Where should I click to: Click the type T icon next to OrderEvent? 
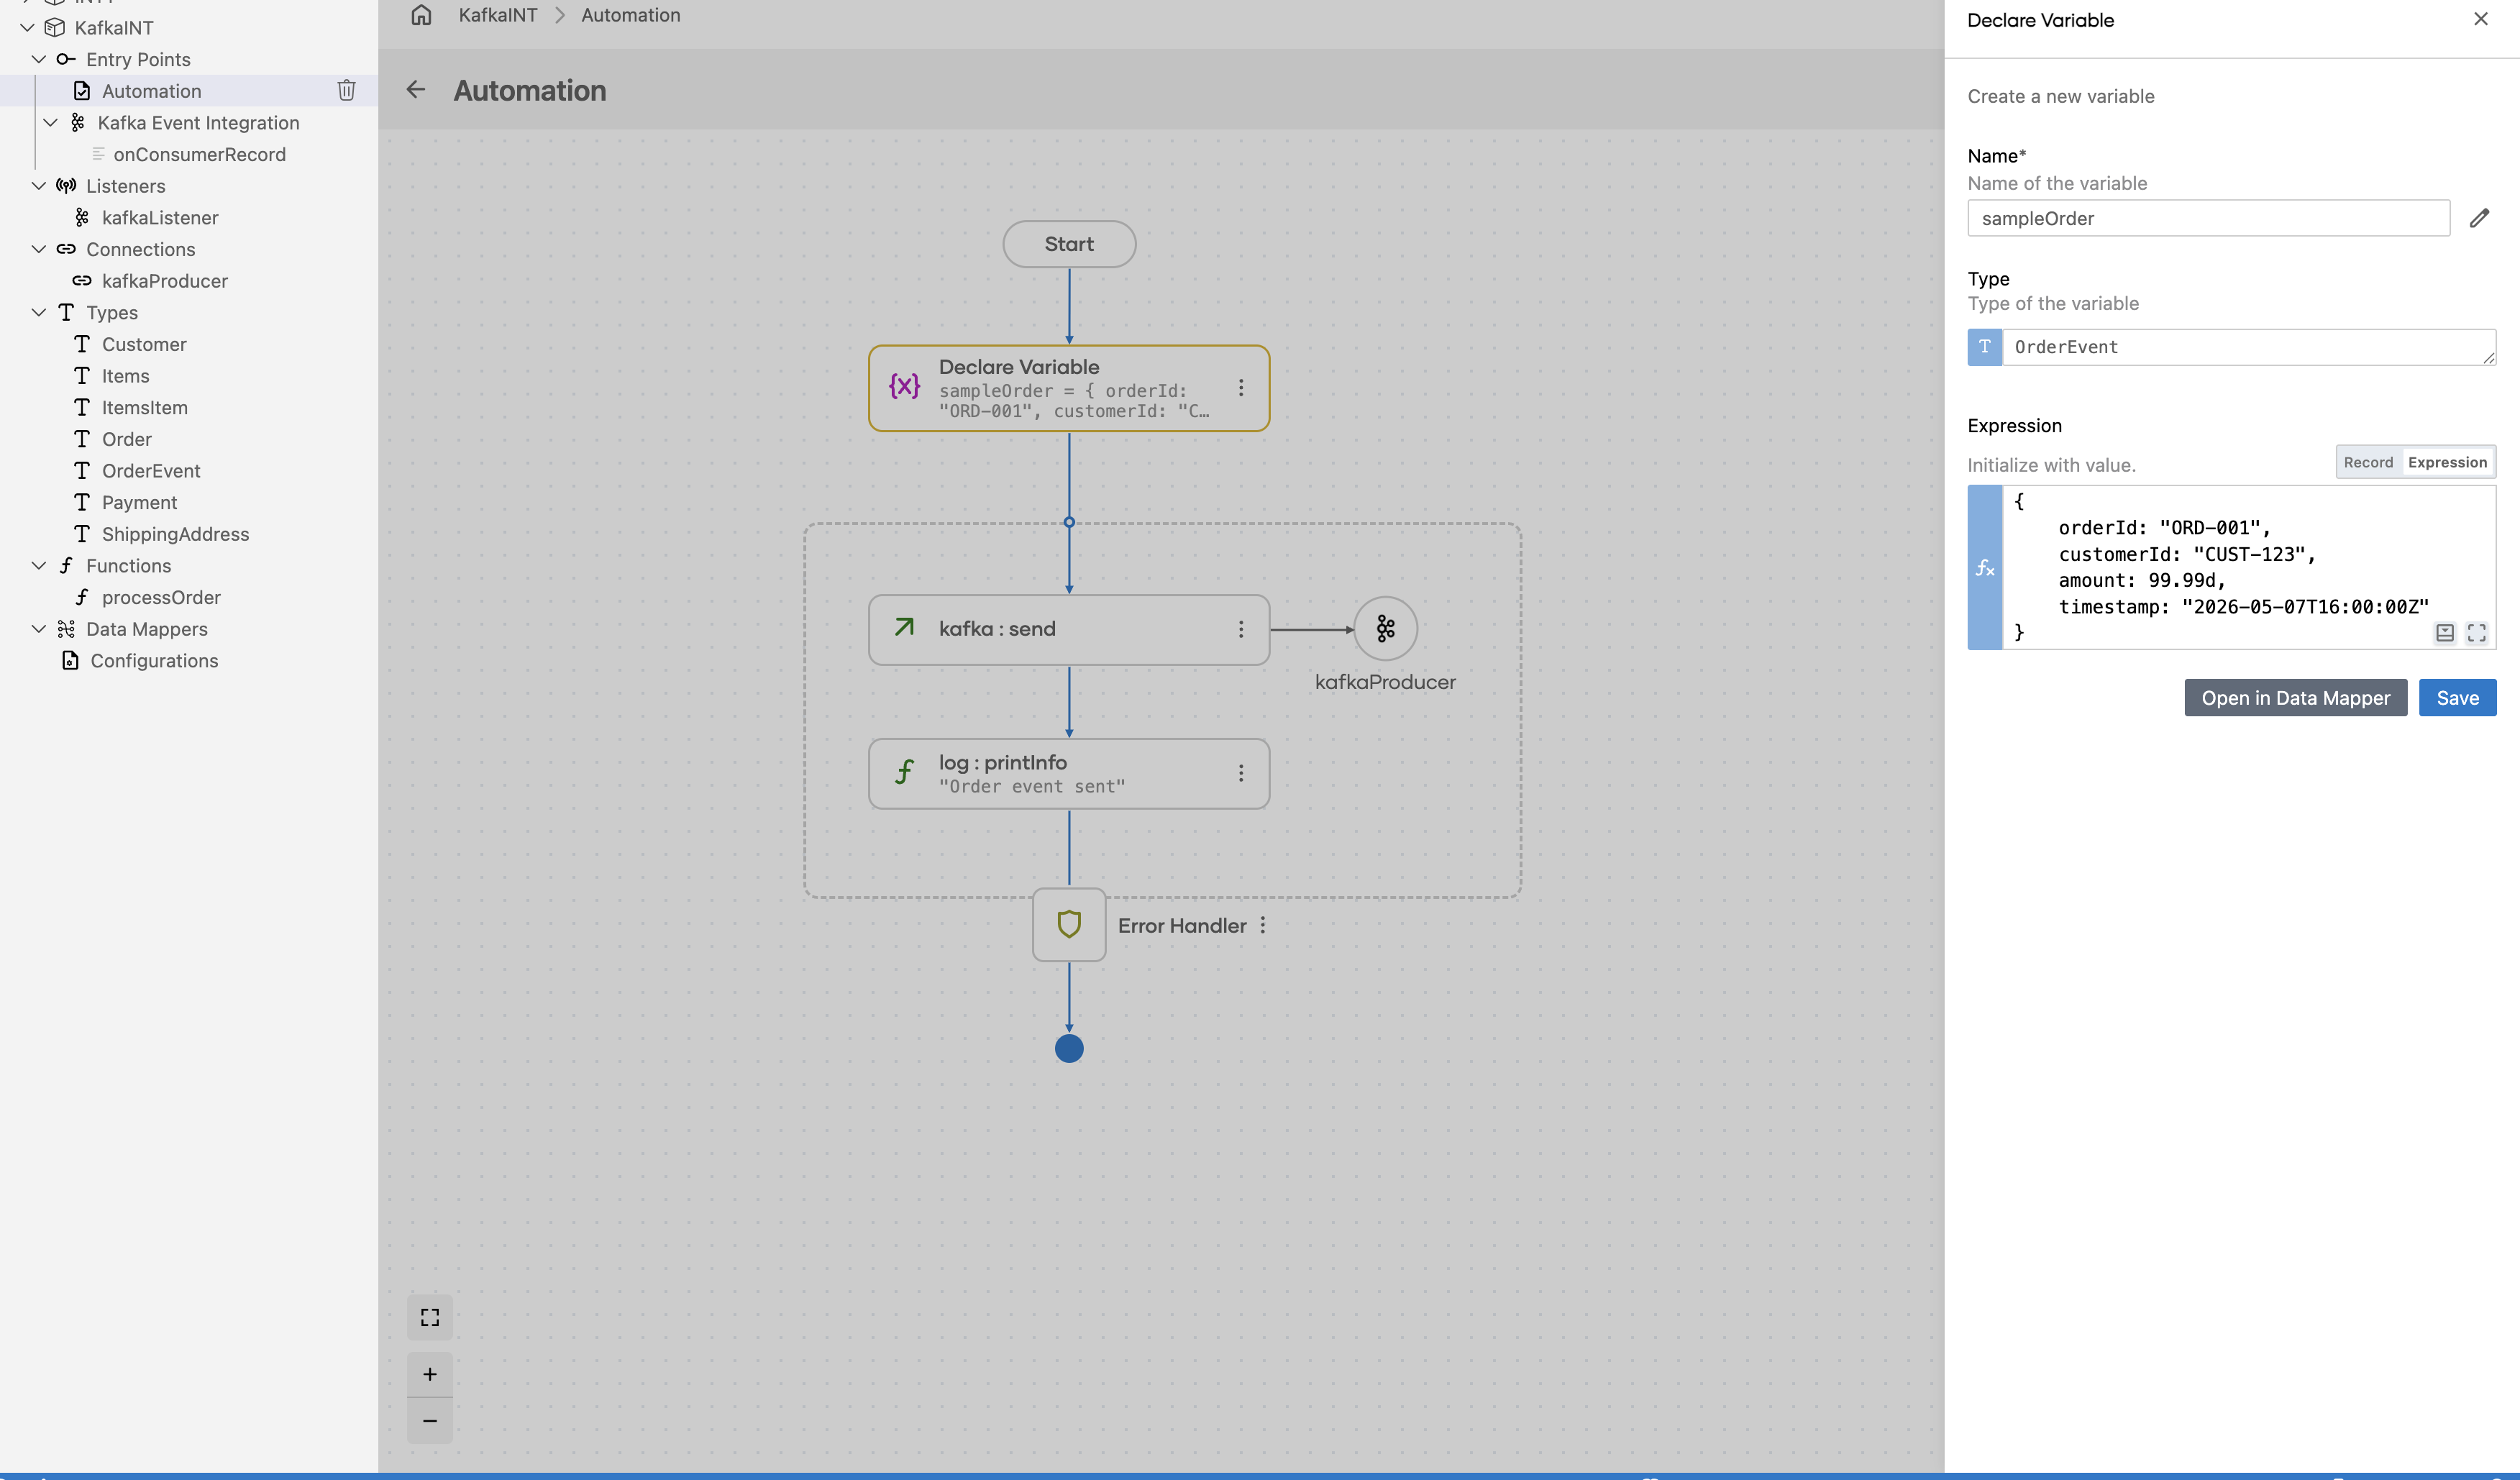(x=1985, y=347)
